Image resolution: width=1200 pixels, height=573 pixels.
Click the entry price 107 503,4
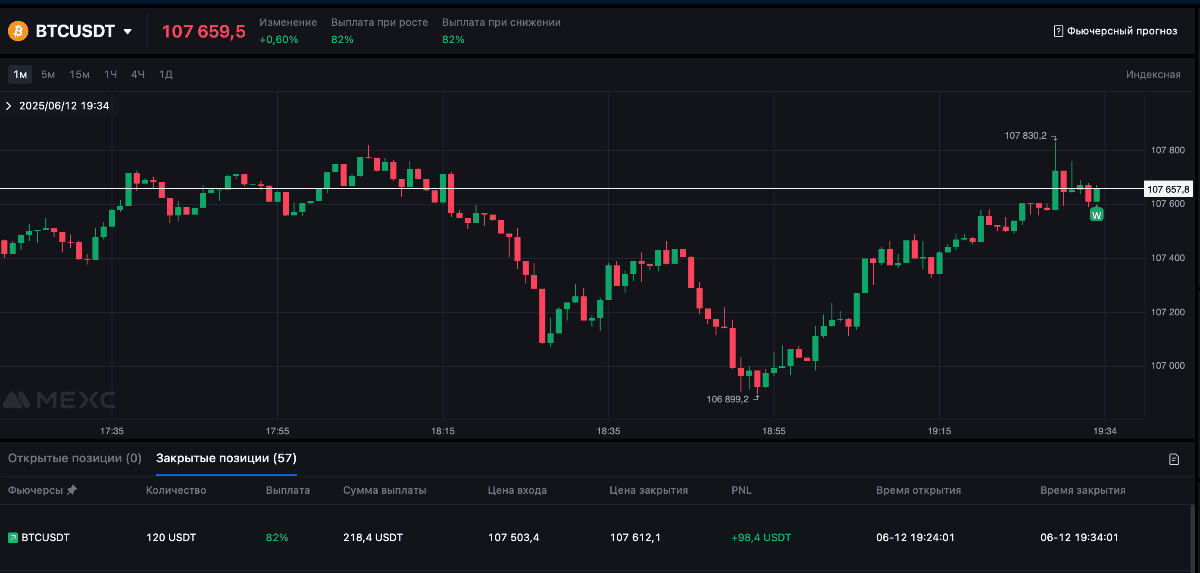(x=514, y=538)
